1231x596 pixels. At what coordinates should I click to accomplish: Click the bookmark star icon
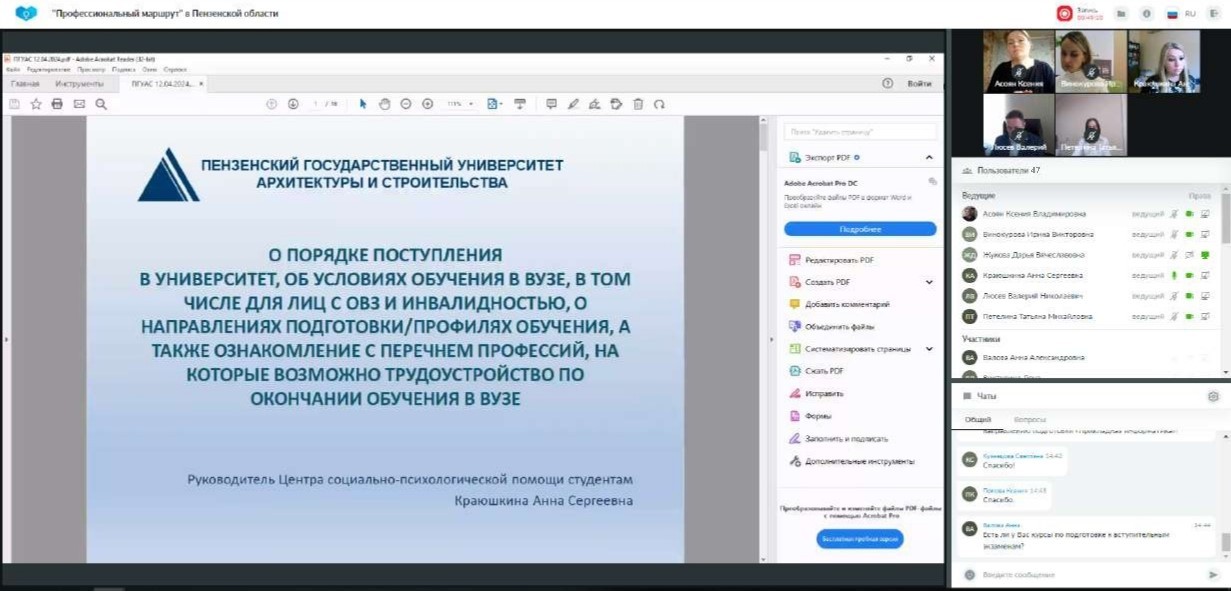(36, 104)
